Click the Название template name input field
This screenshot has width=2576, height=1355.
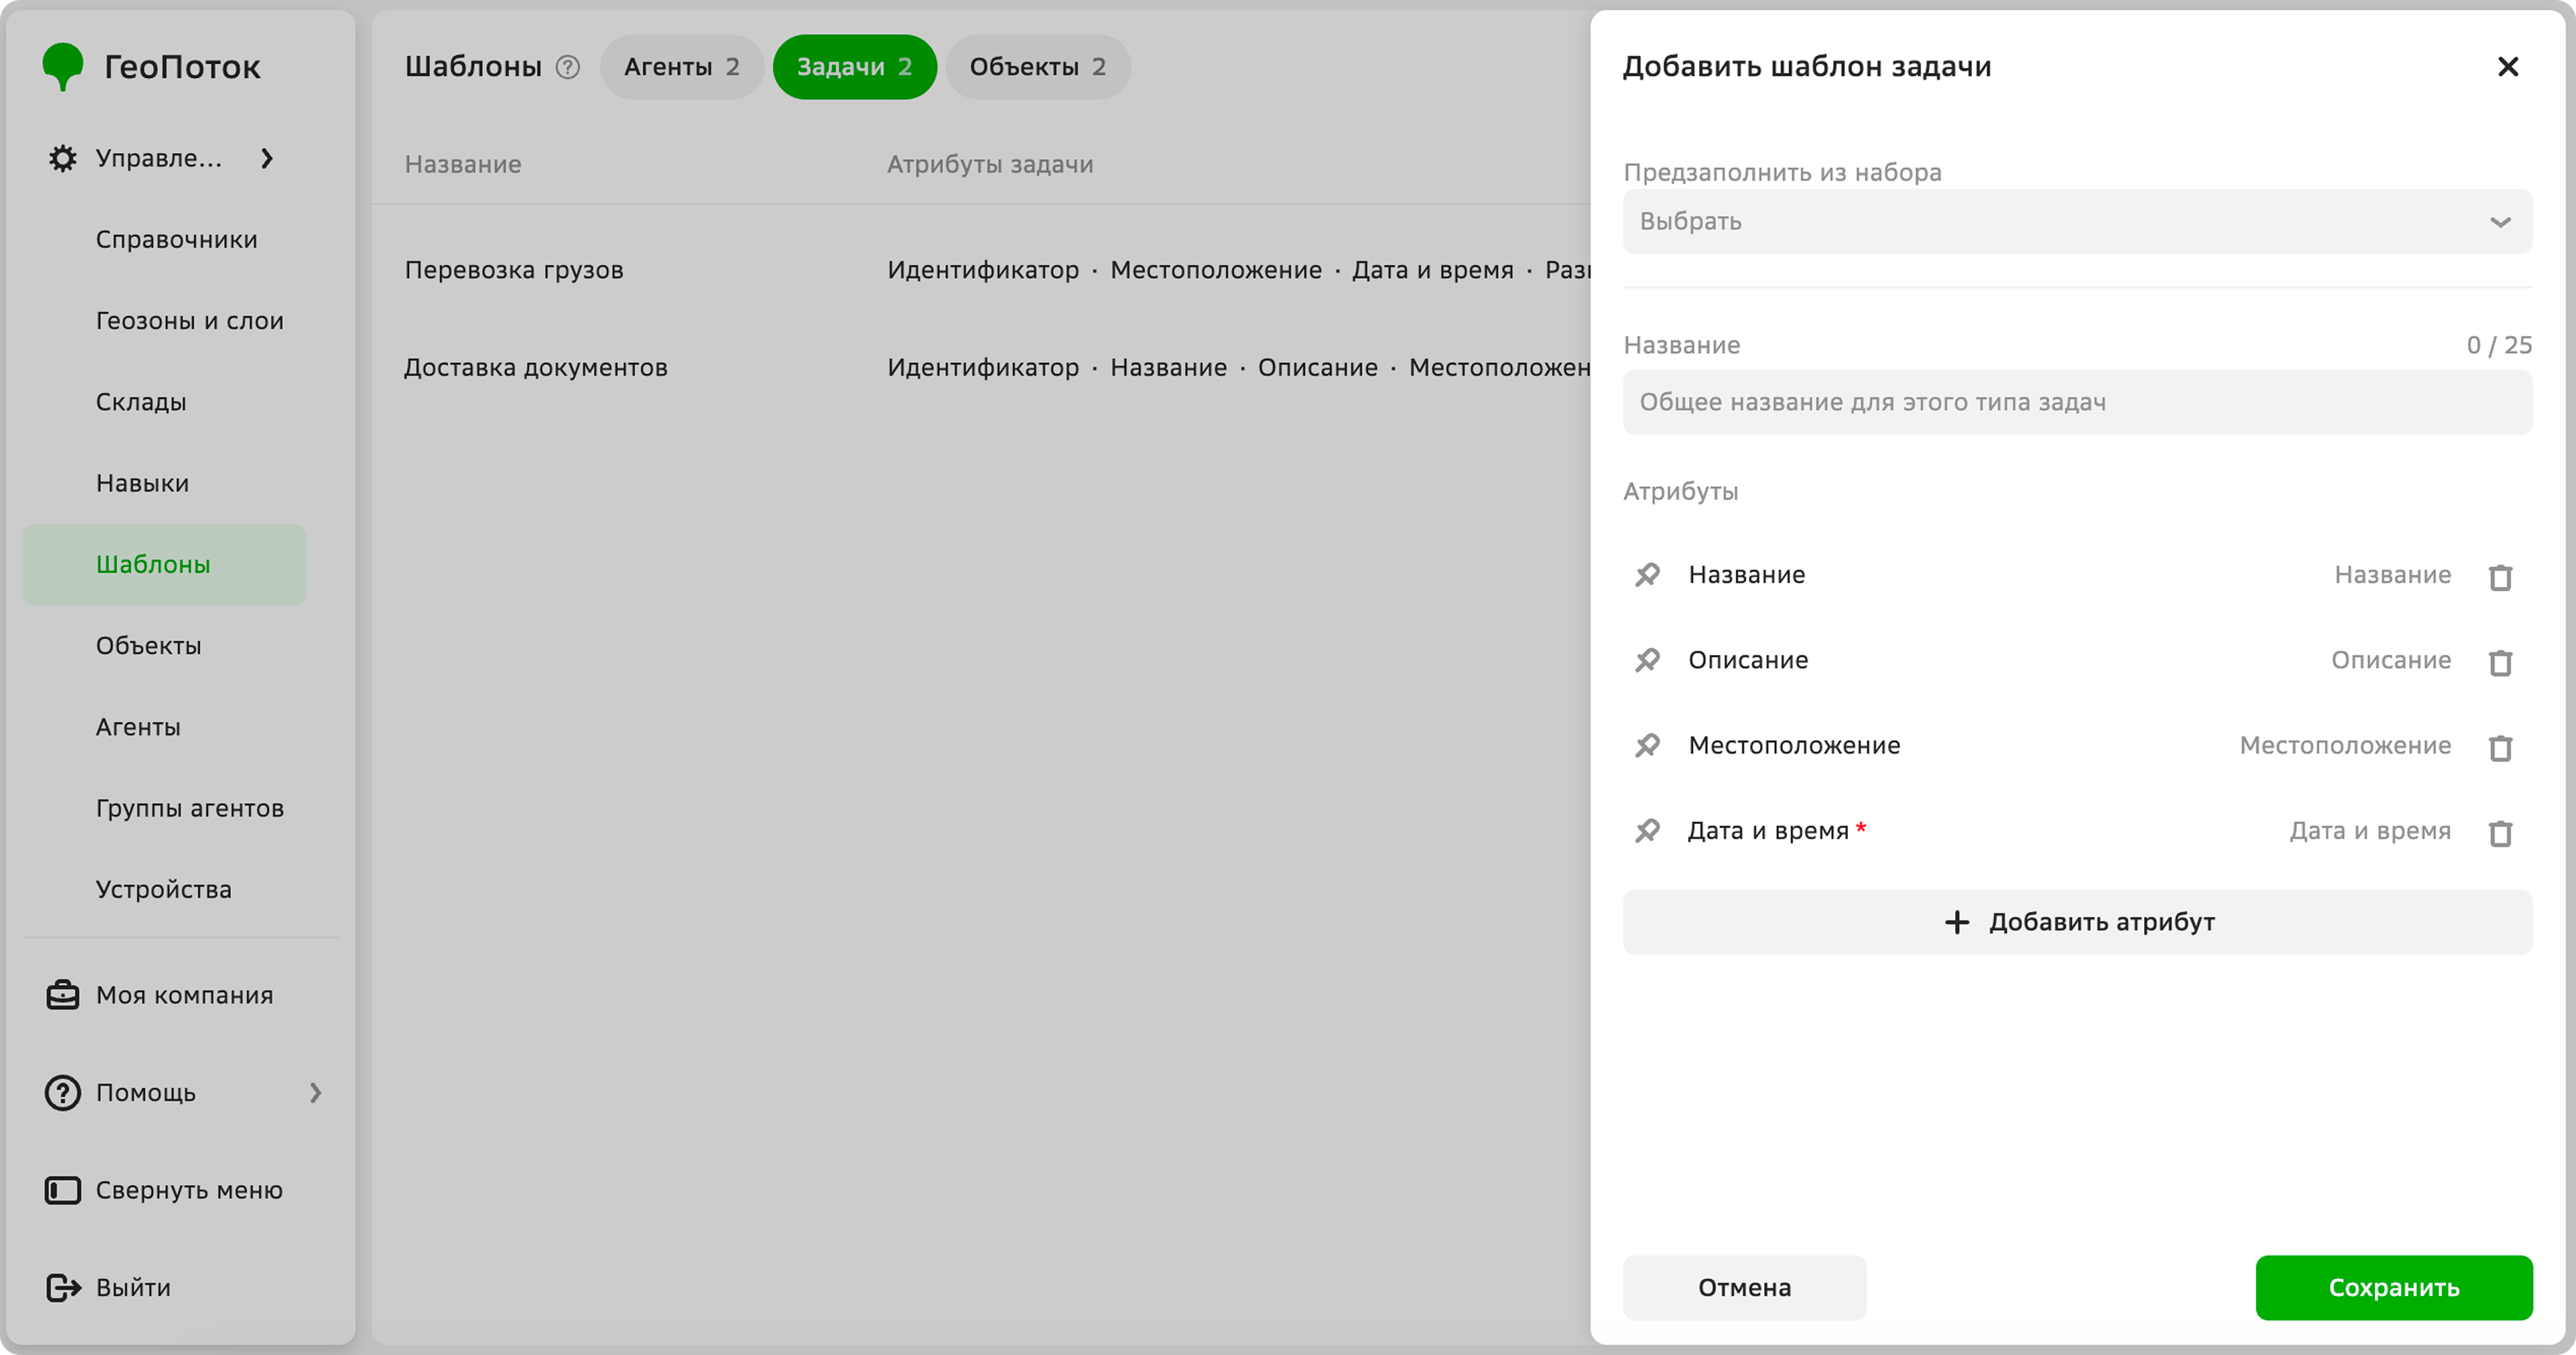[2077, 402]
